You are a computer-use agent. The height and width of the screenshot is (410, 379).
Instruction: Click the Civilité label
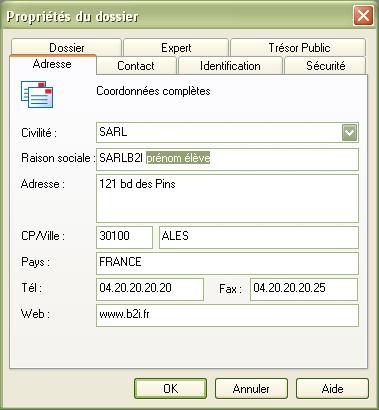pyautogui.click(x=39, y=133)
